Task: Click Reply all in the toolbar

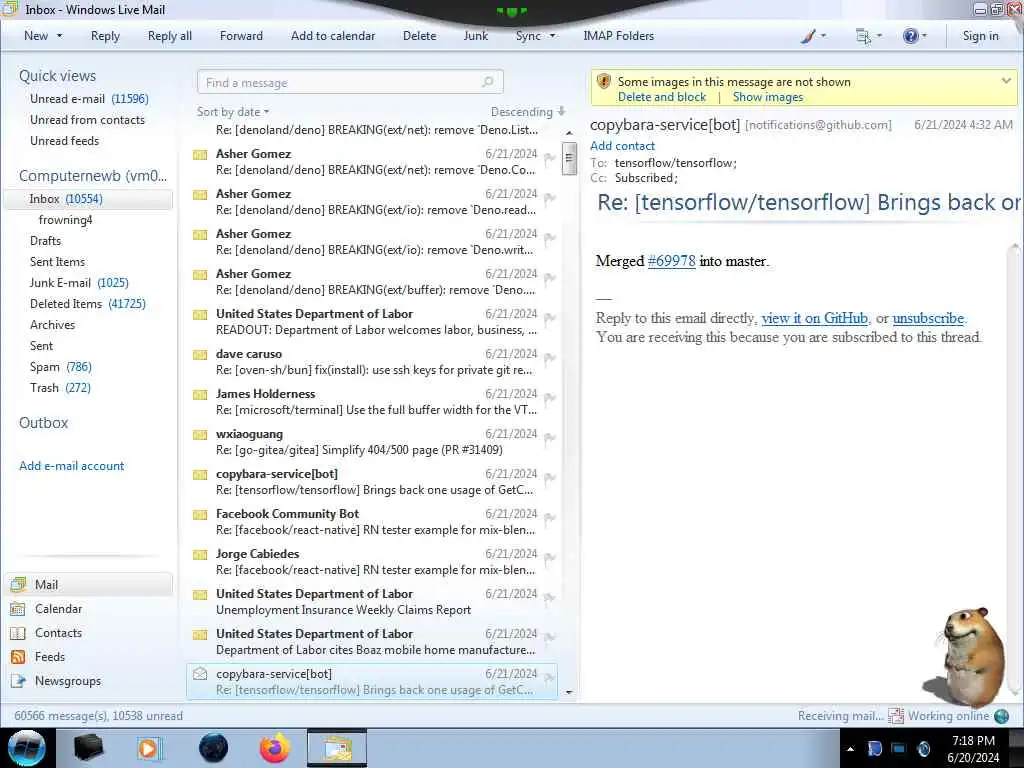Action: pos(170,36)
